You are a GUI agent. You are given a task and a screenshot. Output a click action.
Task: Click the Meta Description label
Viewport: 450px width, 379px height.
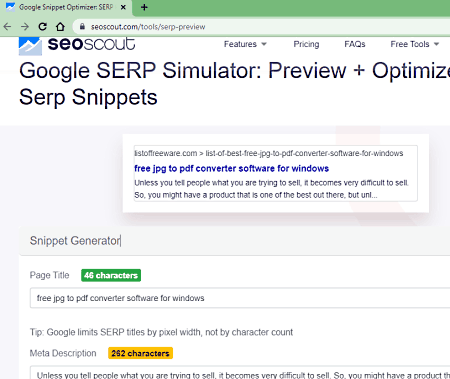point(63,353)
